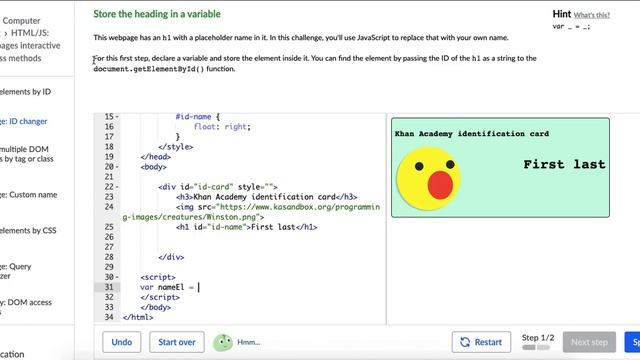Click 'First last' heading in preview
Image resolution: width=640 pixels, height=360 pixels.
click(564, 164)
